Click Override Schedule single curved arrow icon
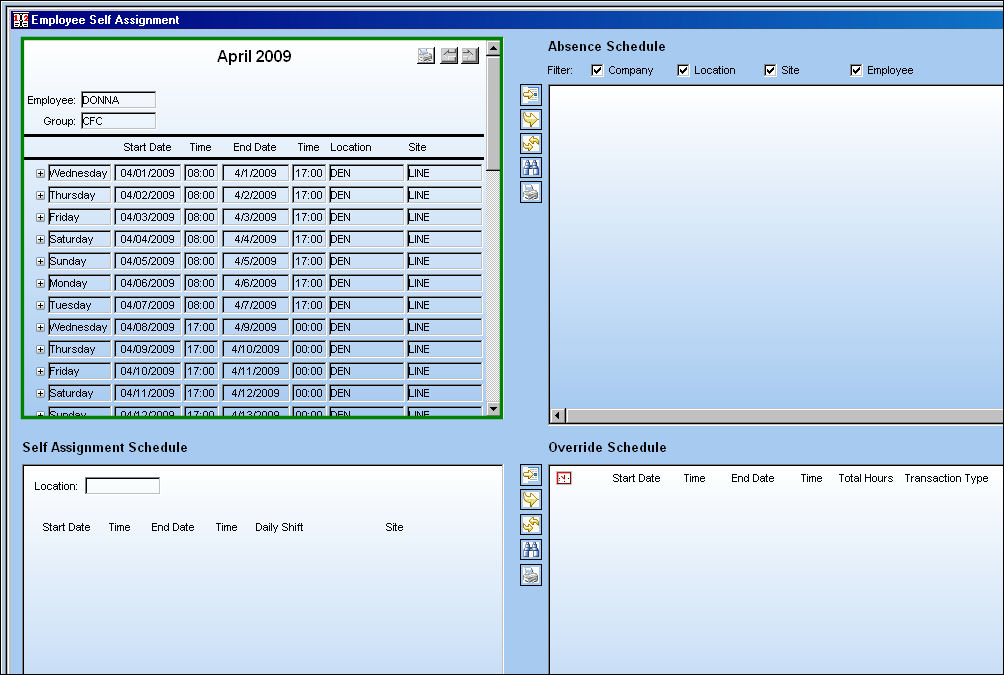The image size is (1004, 675). [x=531, y=500]
